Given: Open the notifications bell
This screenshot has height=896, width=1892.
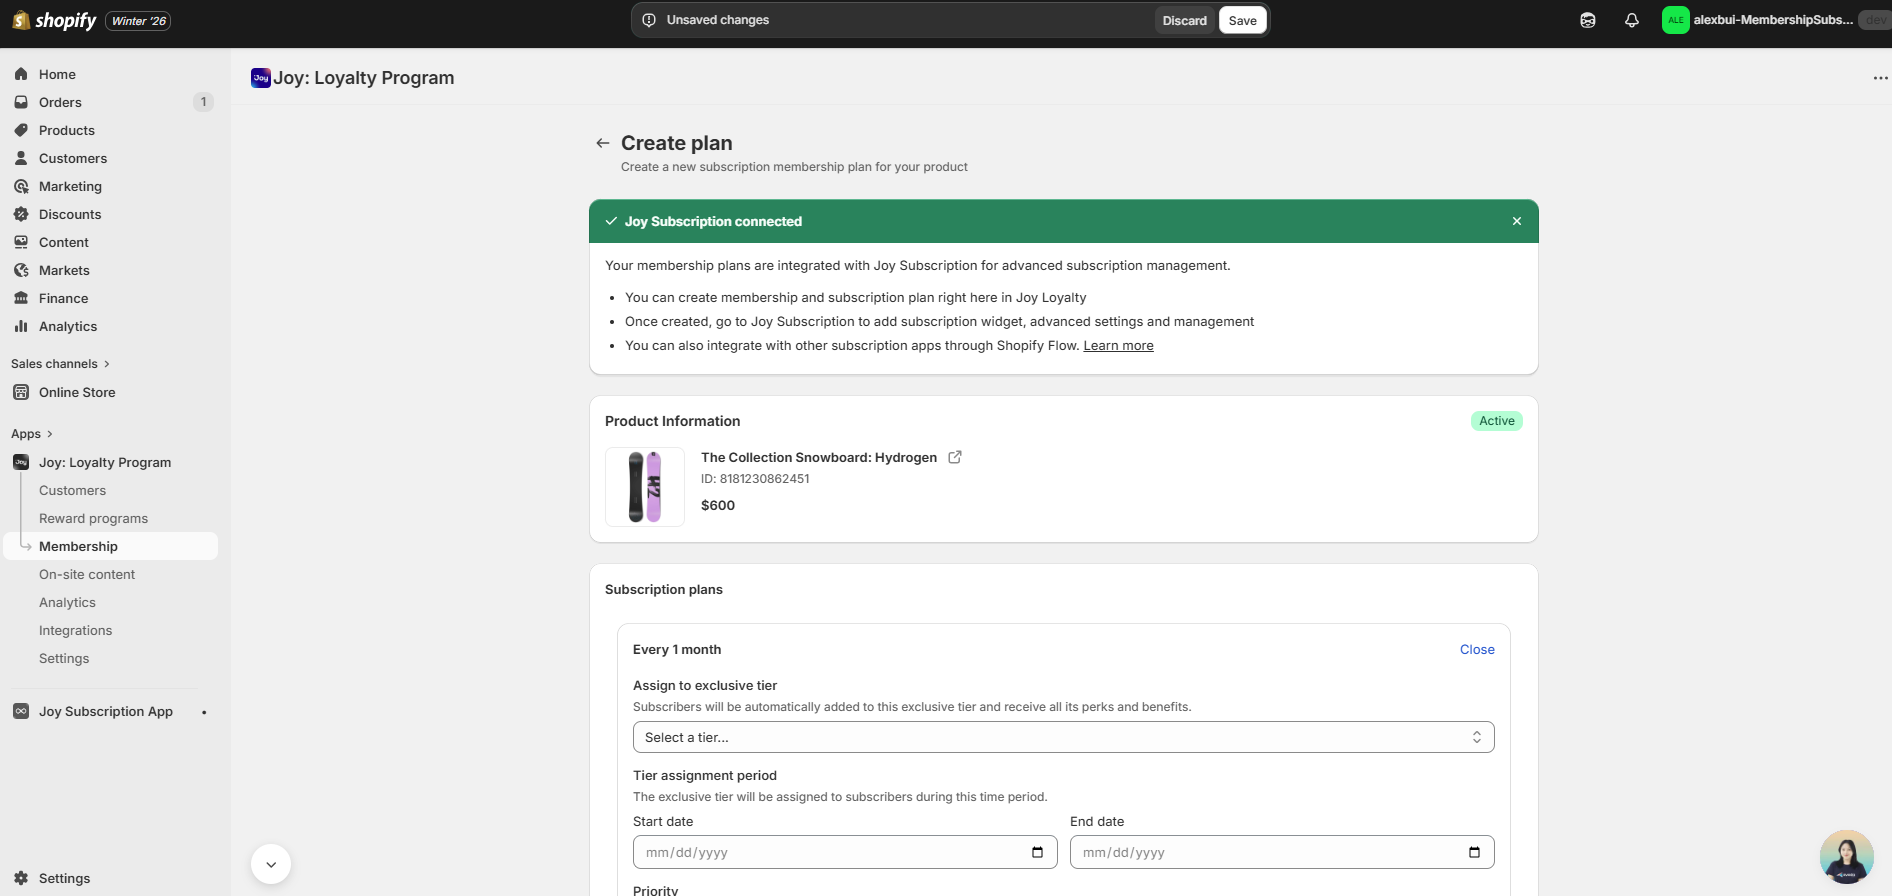Looking at the screenshot, I should [x=1631, y=20].
